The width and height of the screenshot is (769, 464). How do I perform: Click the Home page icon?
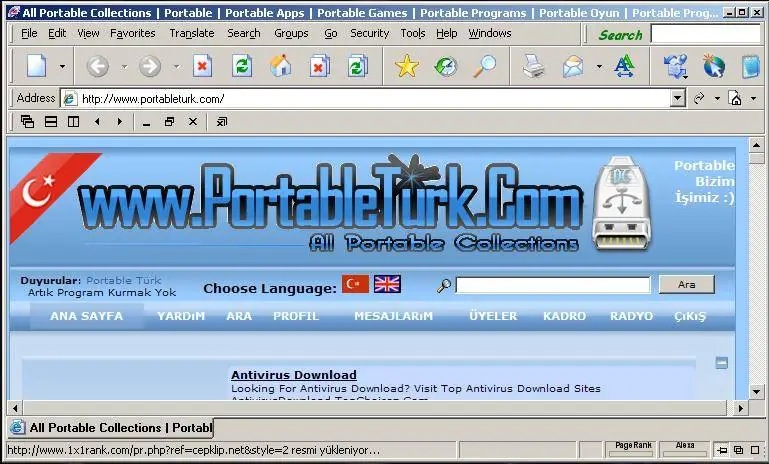[x=281, y=66]
